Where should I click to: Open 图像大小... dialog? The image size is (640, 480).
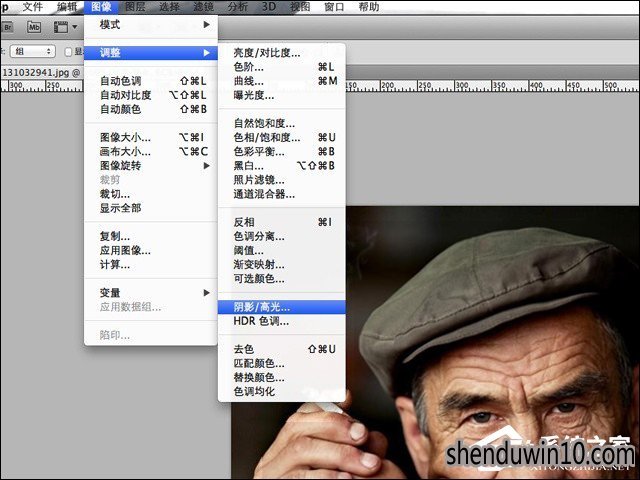pyautogui.click(x=151, y=138)
